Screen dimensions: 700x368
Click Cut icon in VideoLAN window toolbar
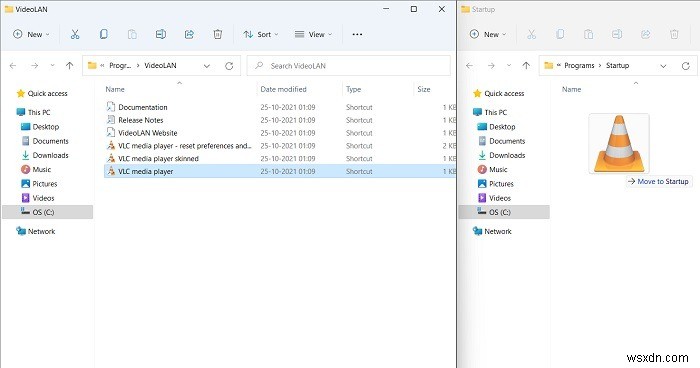coord(75,34)
